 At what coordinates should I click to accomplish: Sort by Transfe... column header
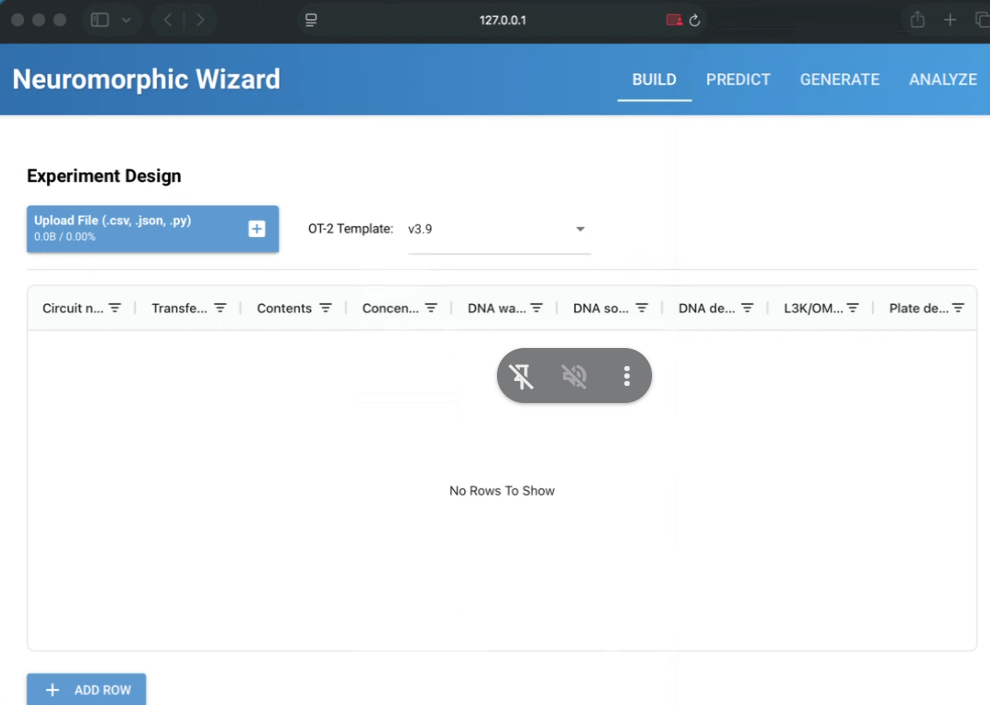click(x=179, y=308)
